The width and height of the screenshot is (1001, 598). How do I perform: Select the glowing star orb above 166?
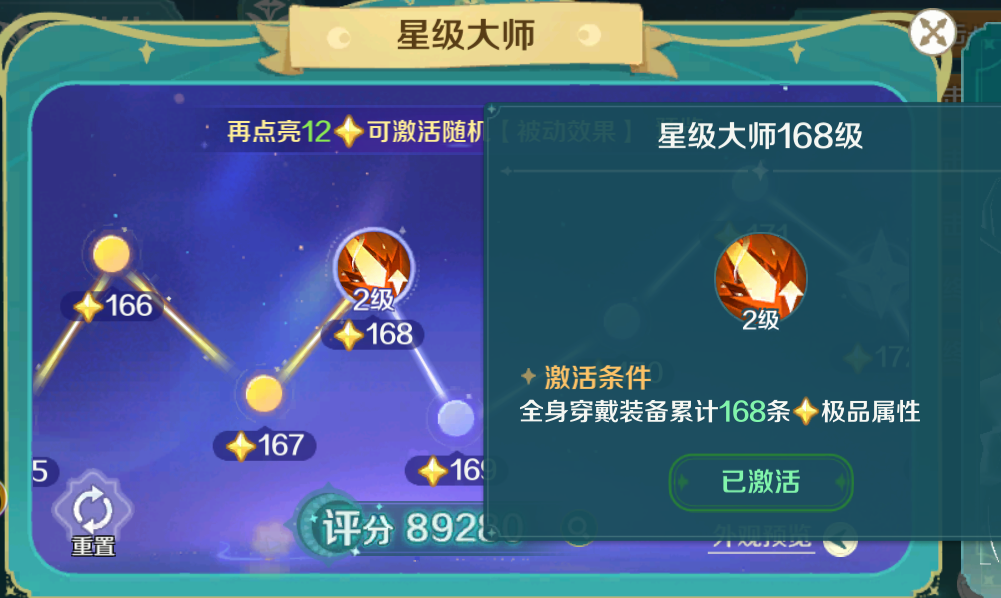pos(112,253)
